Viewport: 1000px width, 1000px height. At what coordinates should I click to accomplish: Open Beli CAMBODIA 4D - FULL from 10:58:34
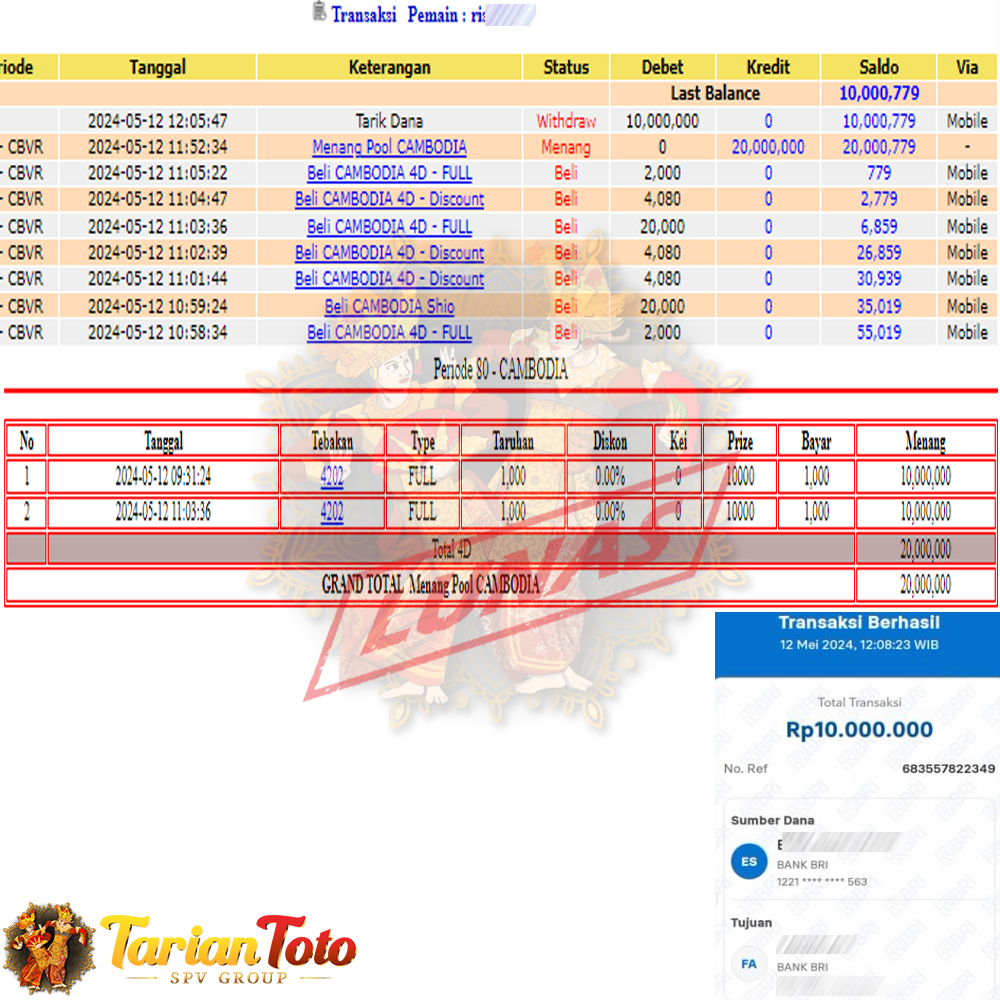point(389,332)
